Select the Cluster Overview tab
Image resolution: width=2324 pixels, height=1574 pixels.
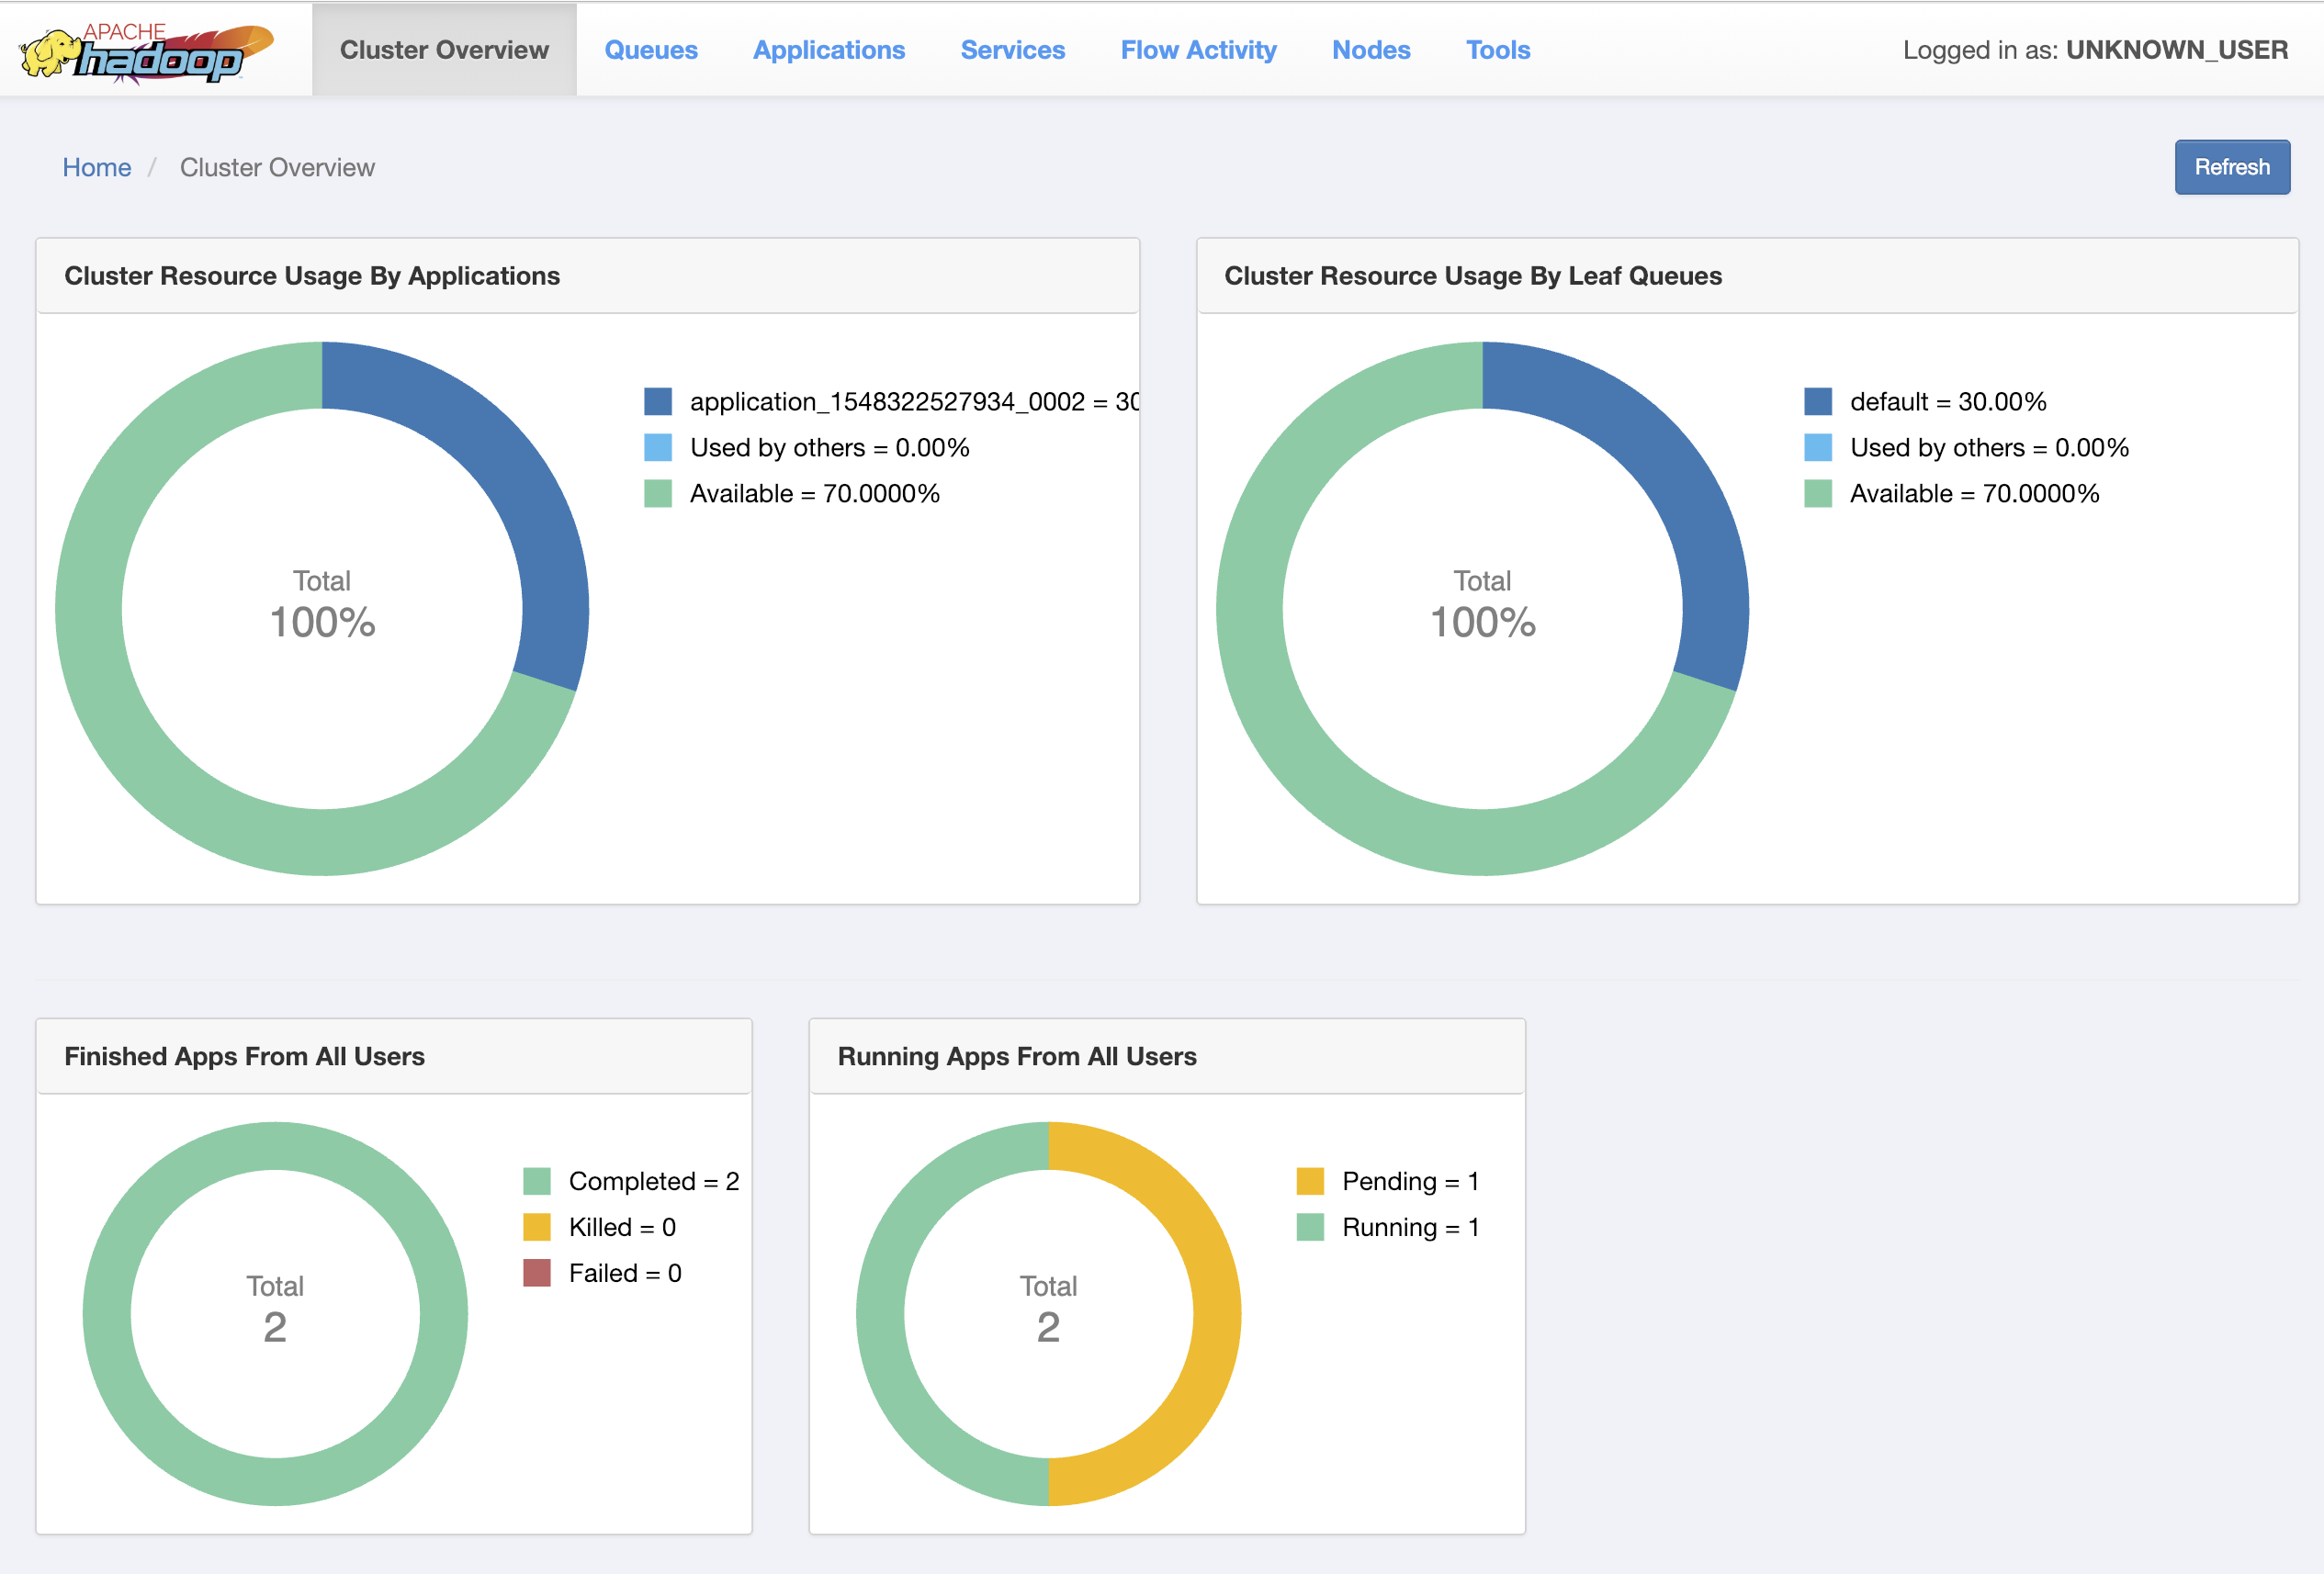[x=444, y=50]
